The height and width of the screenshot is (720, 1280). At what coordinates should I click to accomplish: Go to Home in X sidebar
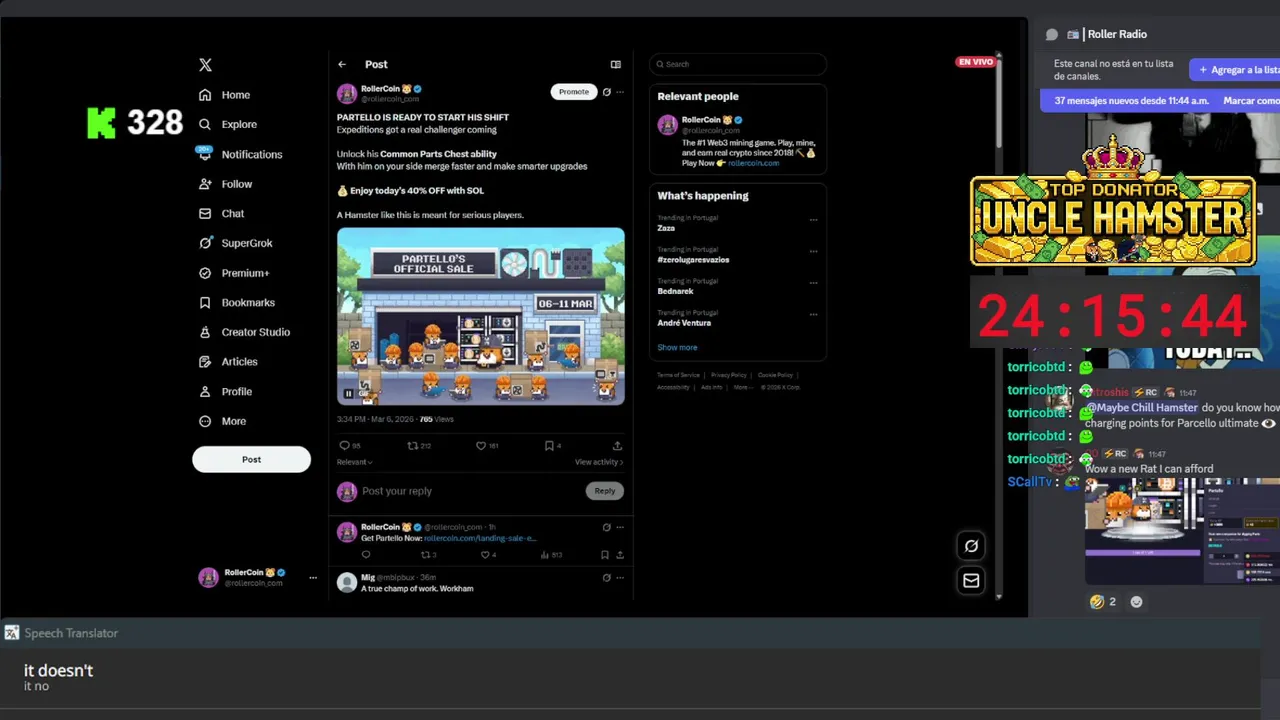coord(224,95)
